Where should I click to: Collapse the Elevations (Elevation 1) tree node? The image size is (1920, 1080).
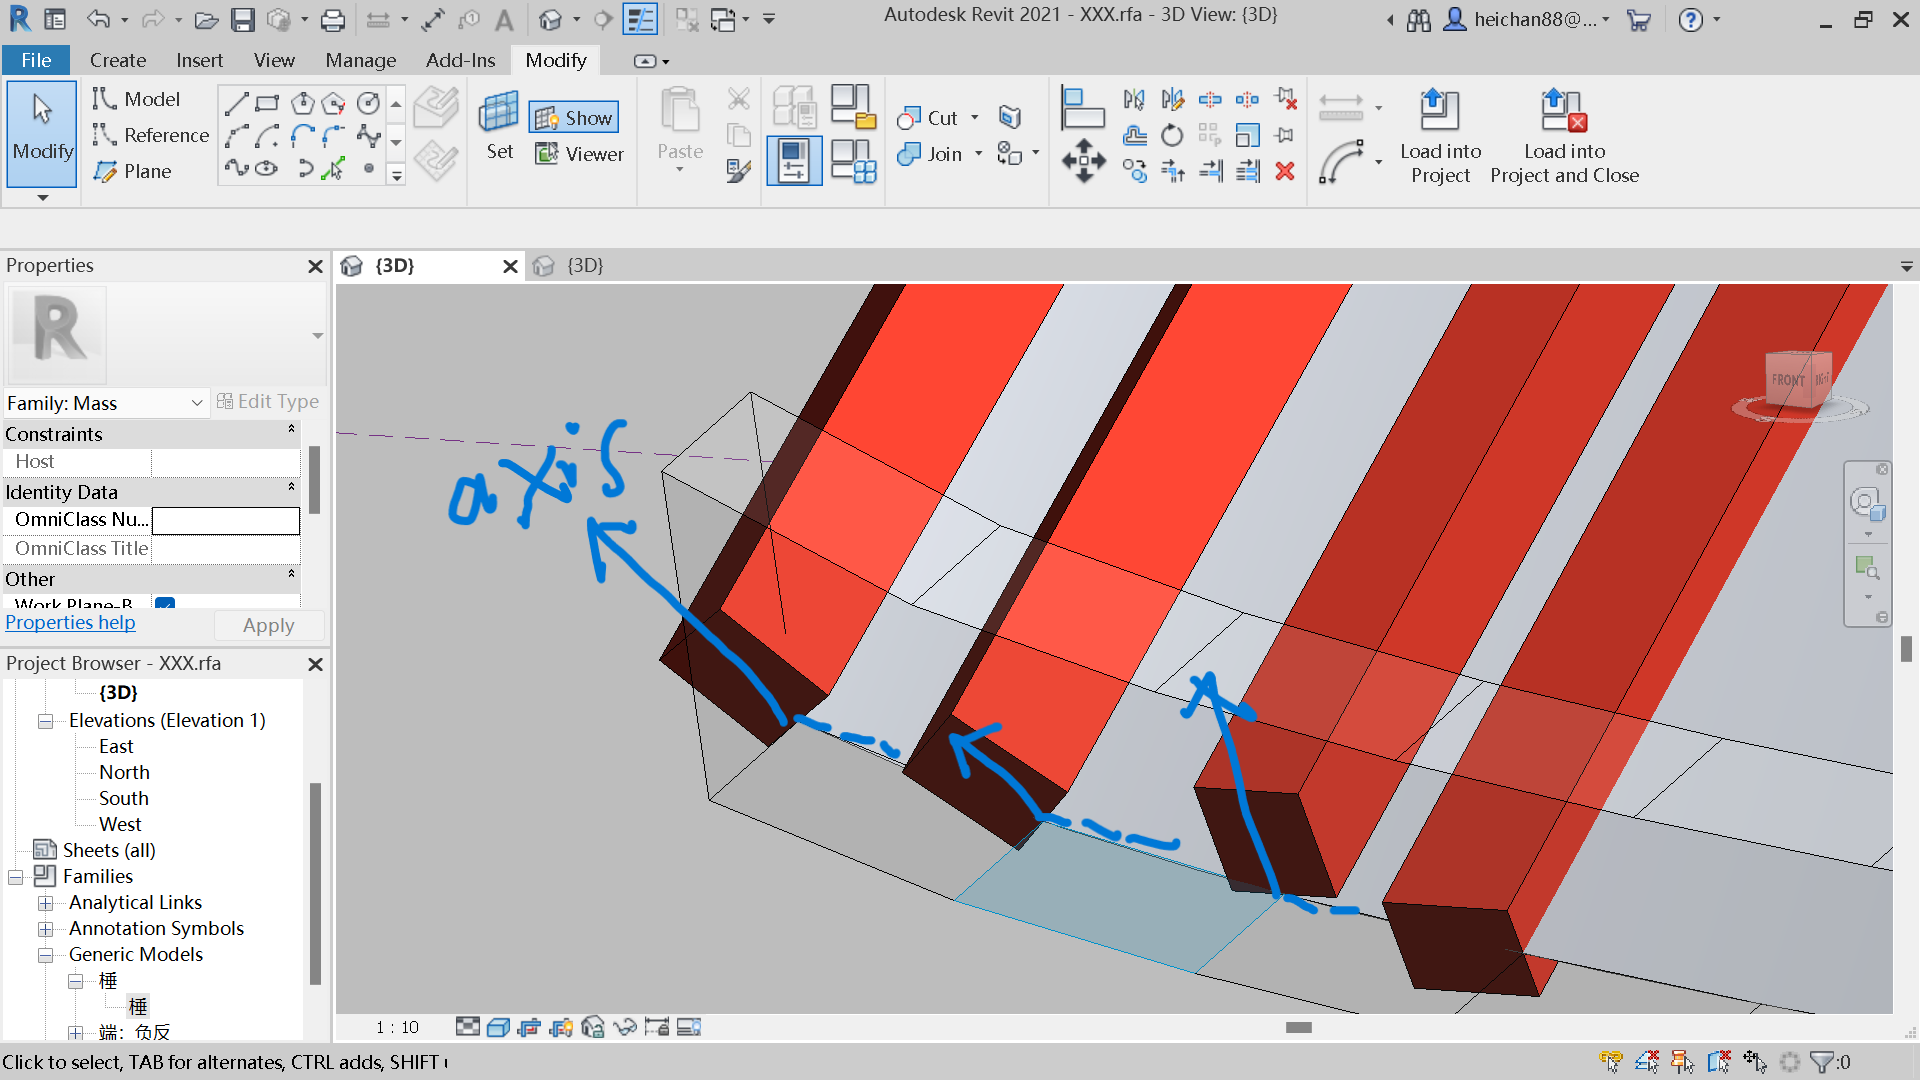(45, 720)
